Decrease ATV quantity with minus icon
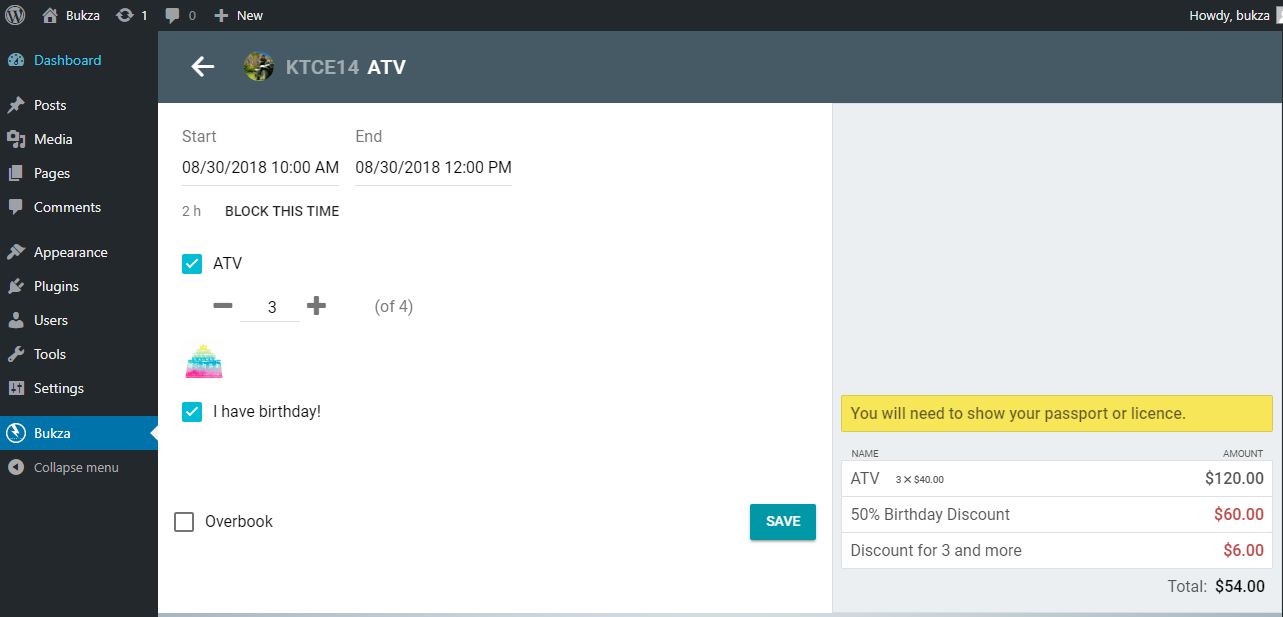 tap(223, 306)
